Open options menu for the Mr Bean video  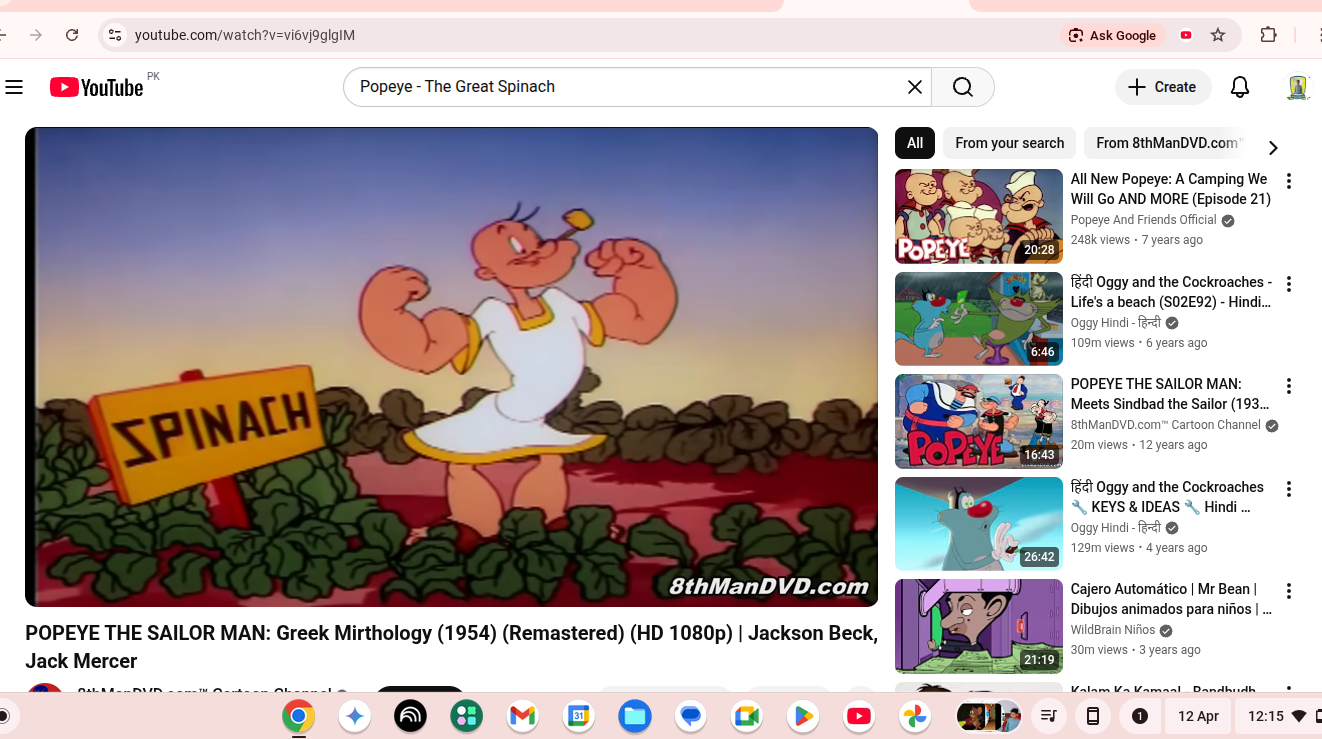[1288, 591]
